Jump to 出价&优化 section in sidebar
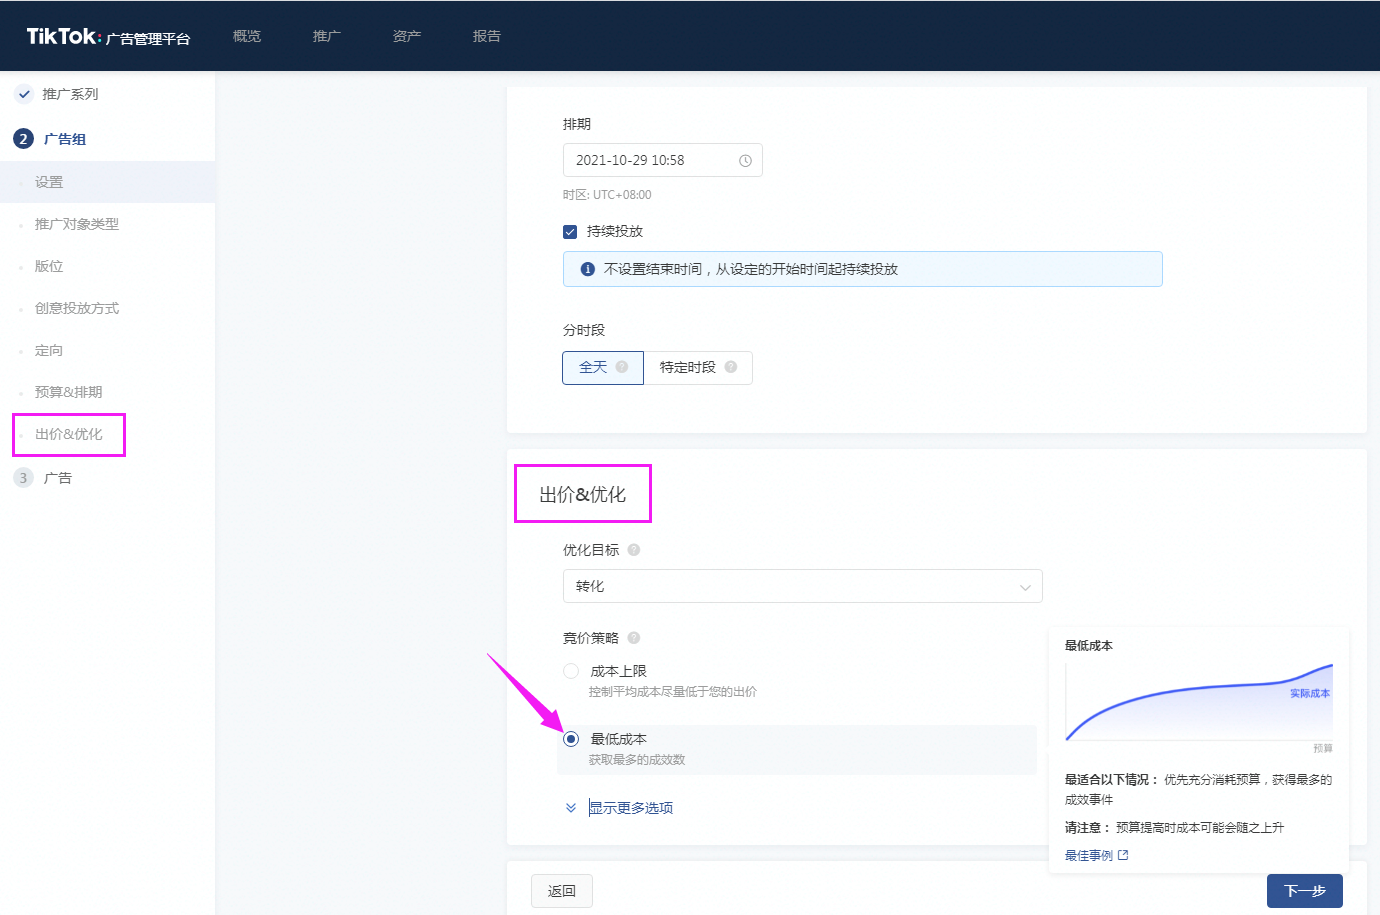1380x915 pixels. (x=68, y=434)
